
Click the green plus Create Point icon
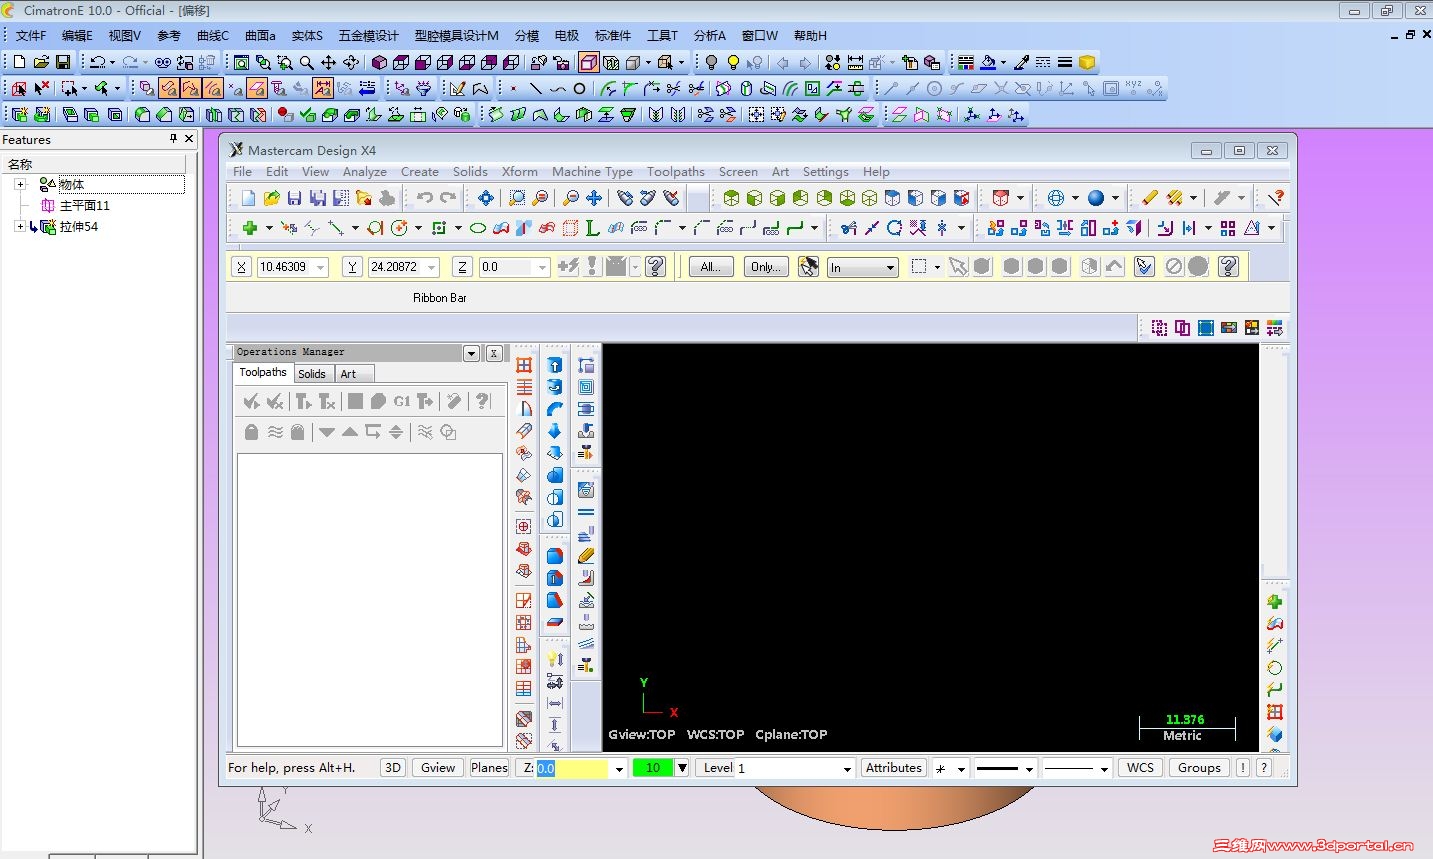pyautogui.click(x=250, y=228)
